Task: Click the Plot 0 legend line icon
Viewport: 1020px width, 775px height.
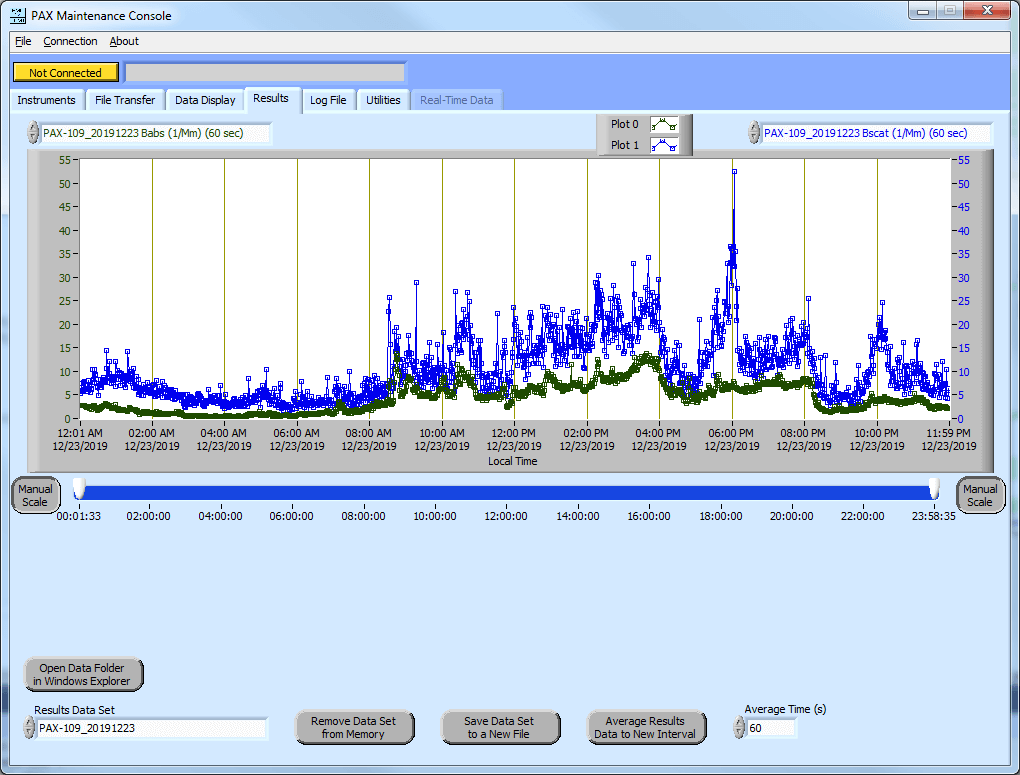Action: pyautogui.click(x=664, y=125)
